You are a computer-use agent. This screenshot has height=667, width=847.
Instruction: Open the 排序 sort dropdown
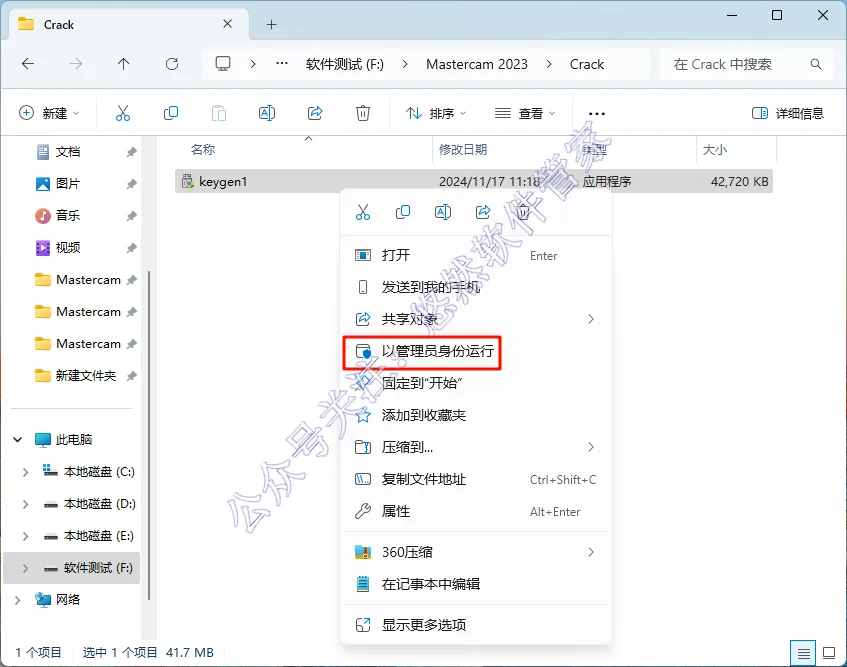pos(435,113)
